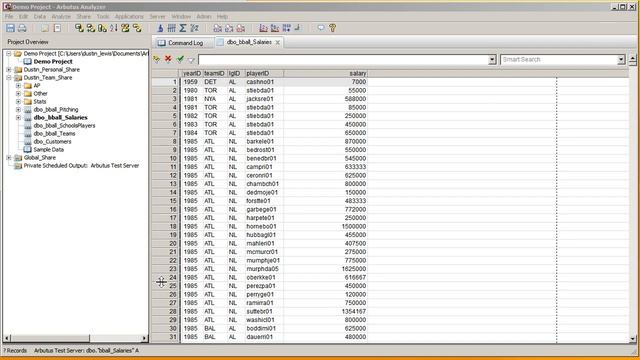Click the Sort icon with up-down arrows
Image resolution: width=640 pixels, height=360 pixels.
coord(113,28)
